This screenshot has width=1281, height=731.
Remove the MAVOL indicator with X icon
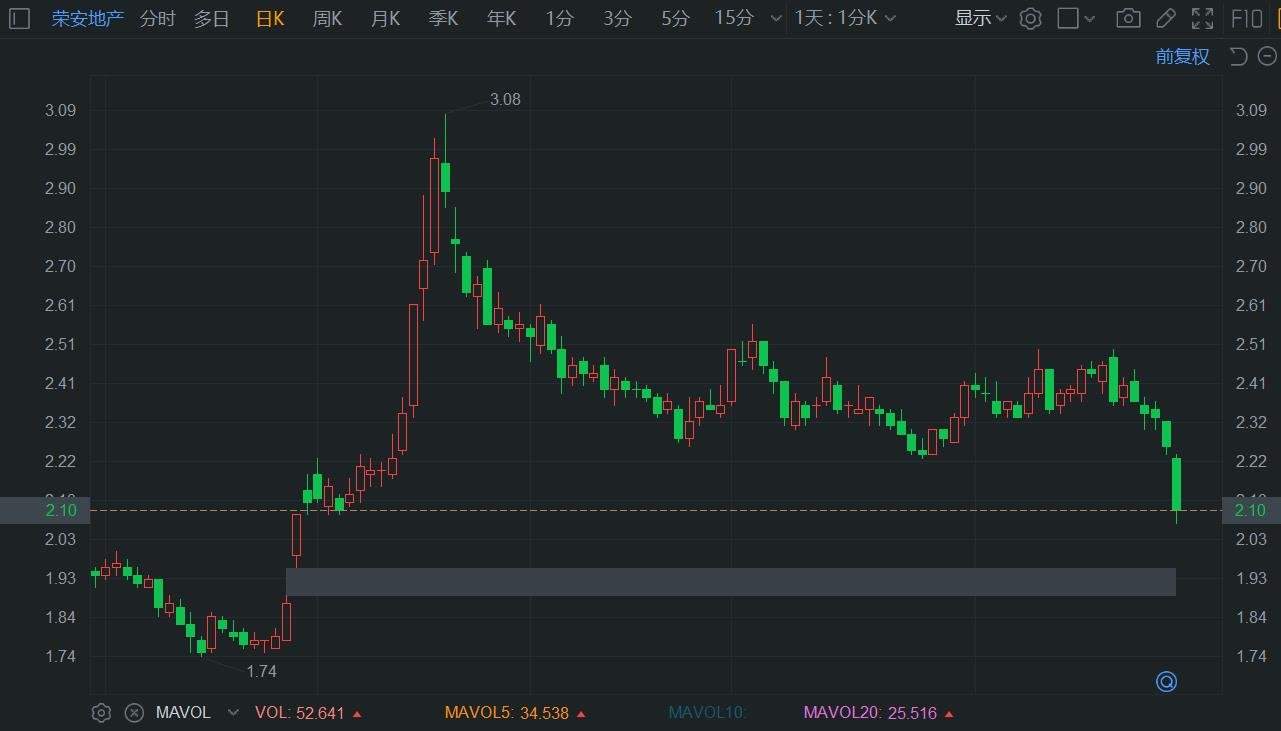pos(134,713)
